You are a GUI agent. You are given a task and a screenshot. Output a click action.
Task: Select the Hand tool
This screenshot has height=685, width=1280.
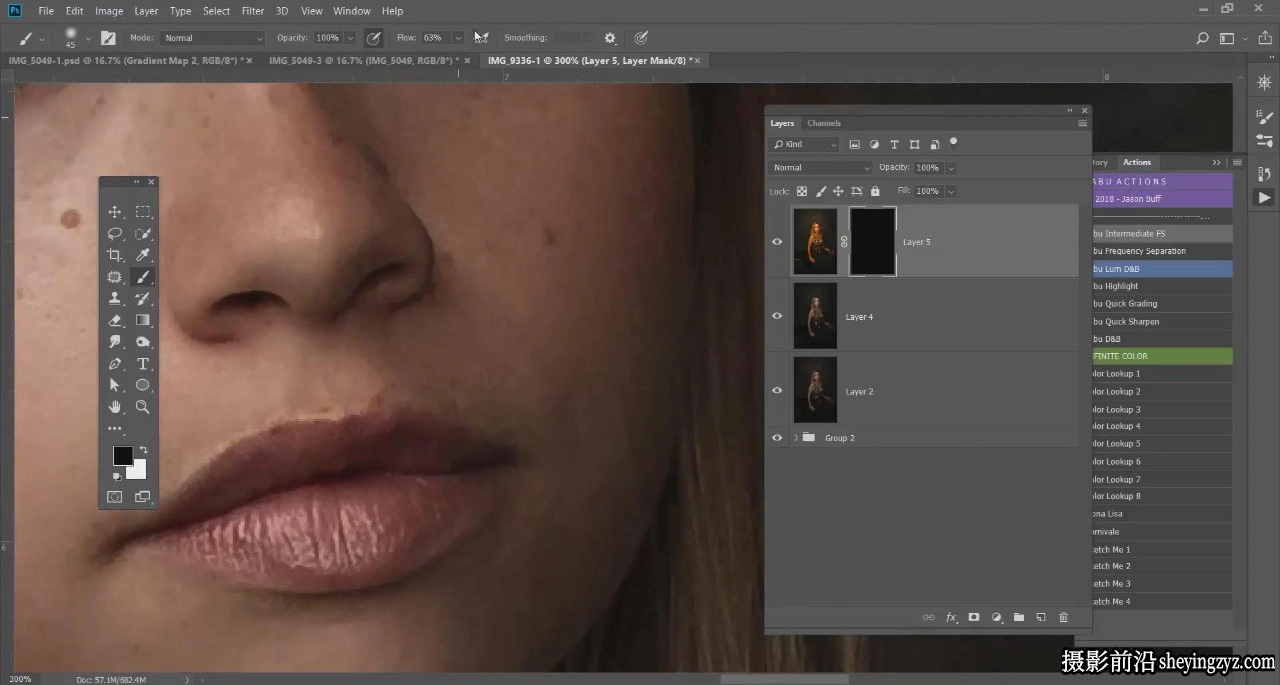(115, 407)
